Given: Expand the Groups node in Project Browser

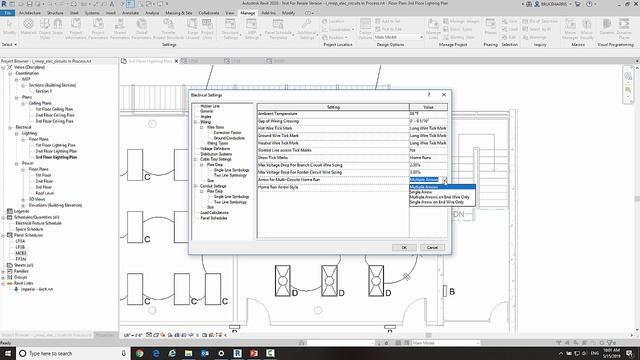Looking at the screenshot, I should [x=3, y=278].
